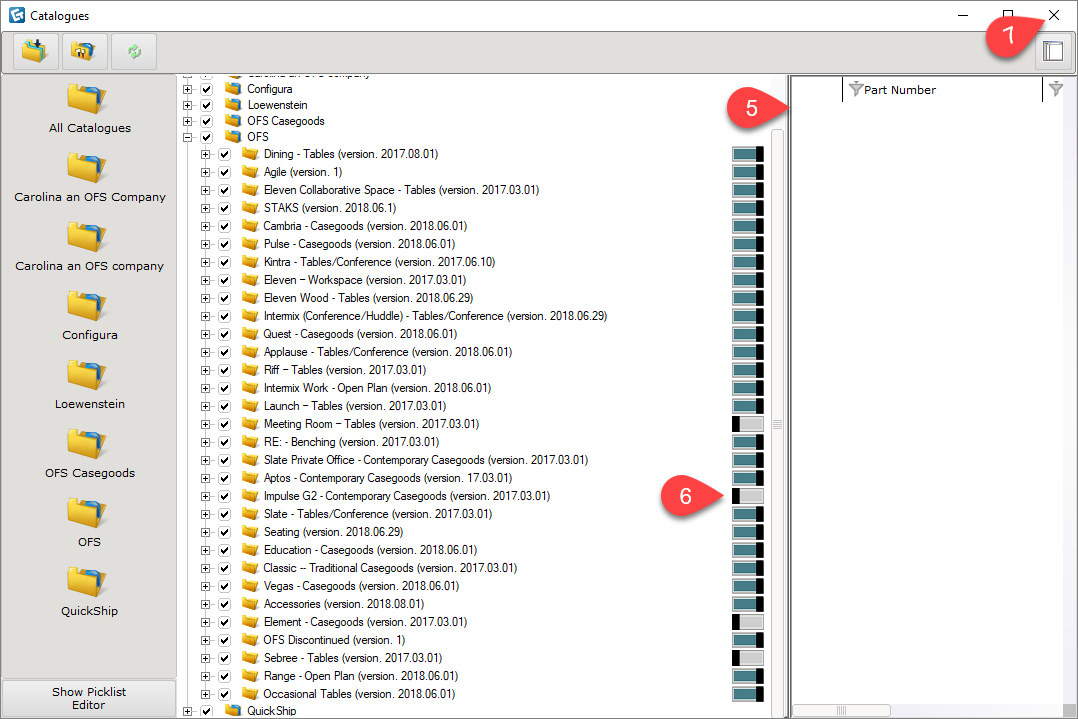Viewport: 1078px width, 719px height.
Task: Select Occasional Tables tree item
Action: tap(360, 694)
